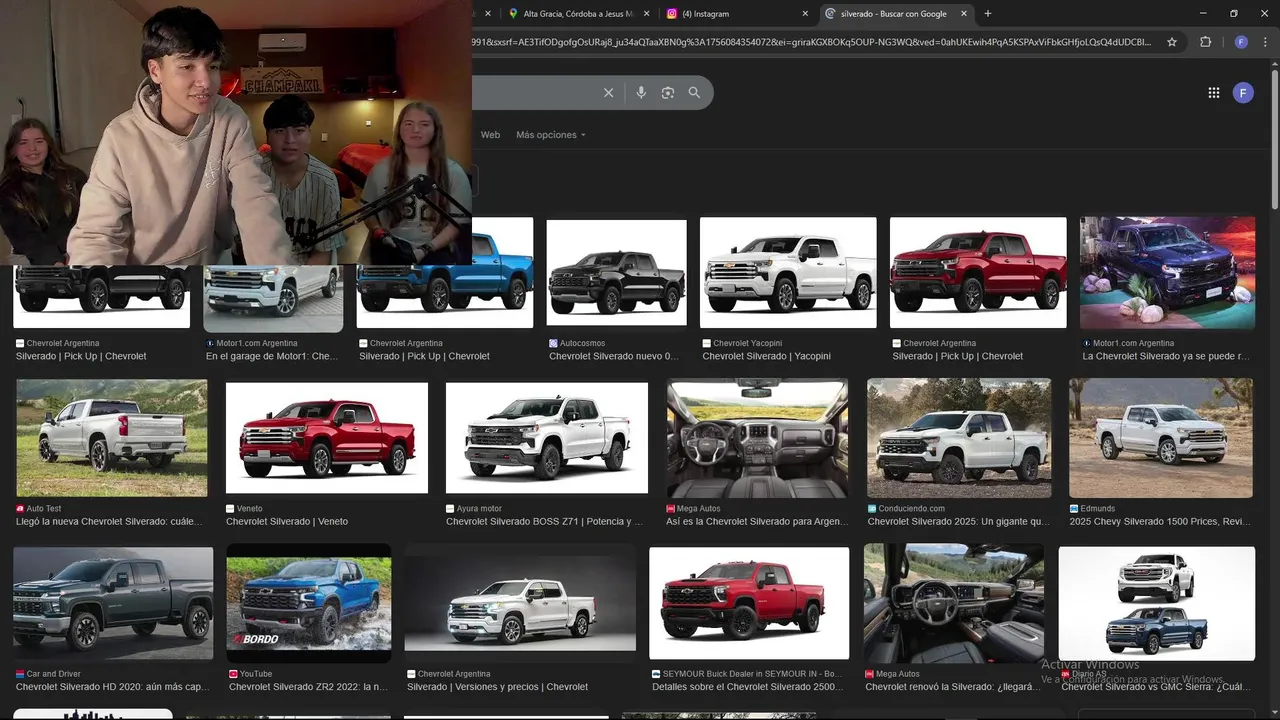Screen dimensions: 1280x720
Task: Close the silverado Google search tab
Action: [x=964, y=14]
